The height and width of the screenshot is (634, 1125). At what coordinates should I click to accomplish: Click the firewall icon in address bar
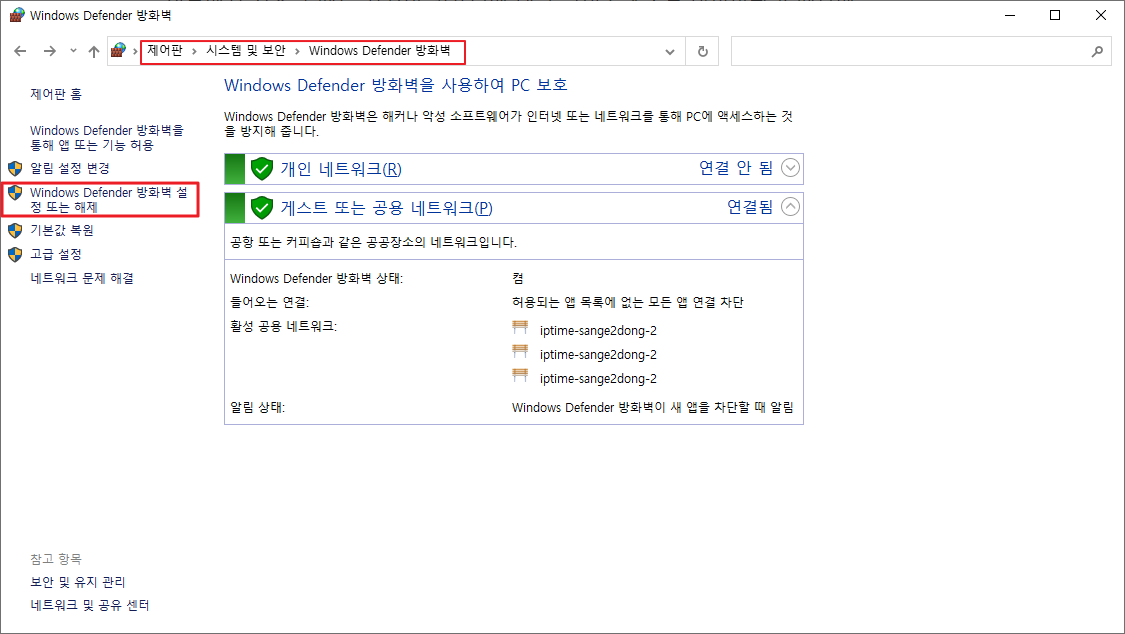coord(119,50)
